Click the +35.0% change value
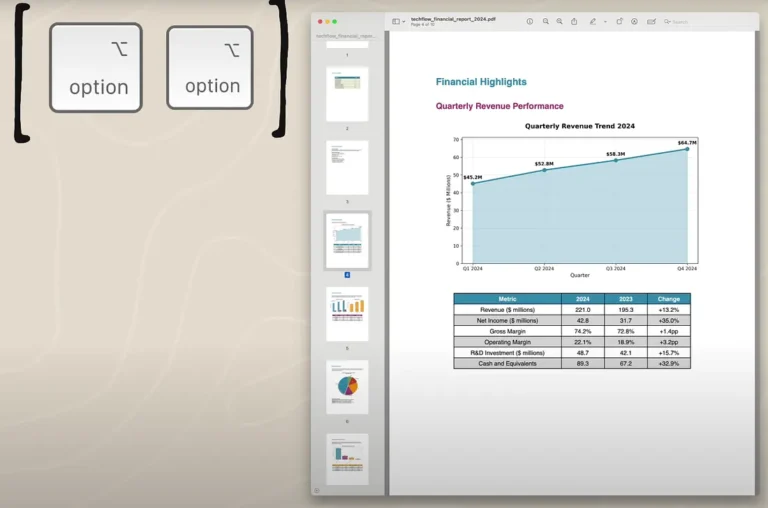Screen dimensions: 768x508 [669, 320]
